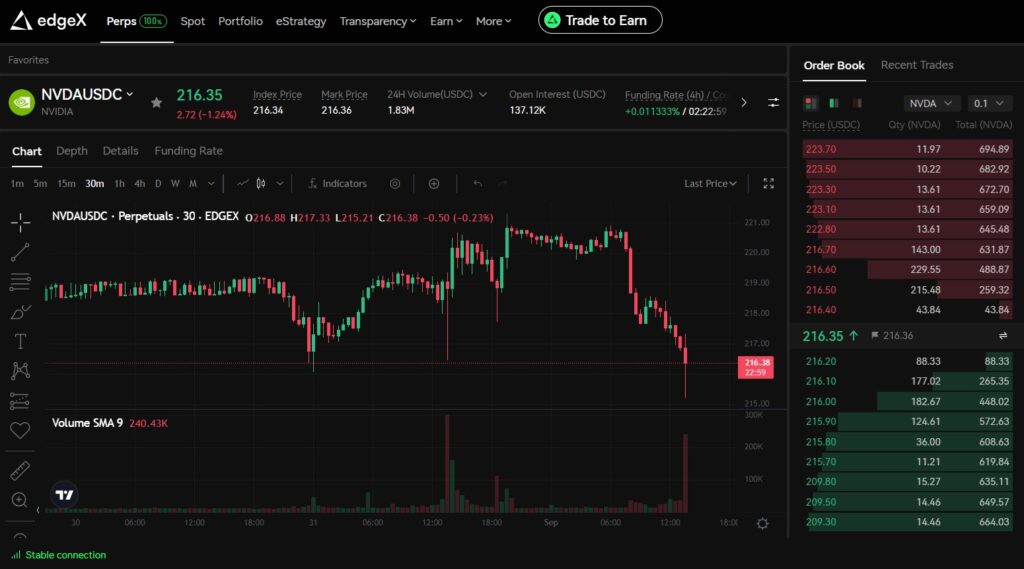Image resolution: width=1024 pixels, height=569 pixels.
Task: Click the edgeX logo
Action: [x=48, y=21]
